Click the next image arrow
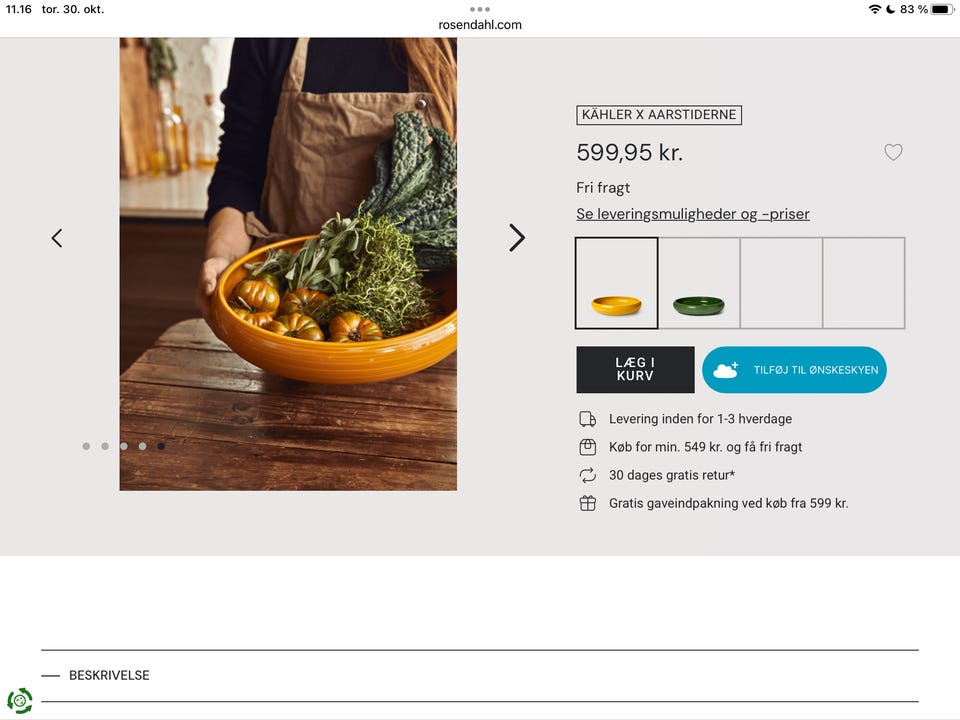 tap(516, 238)
